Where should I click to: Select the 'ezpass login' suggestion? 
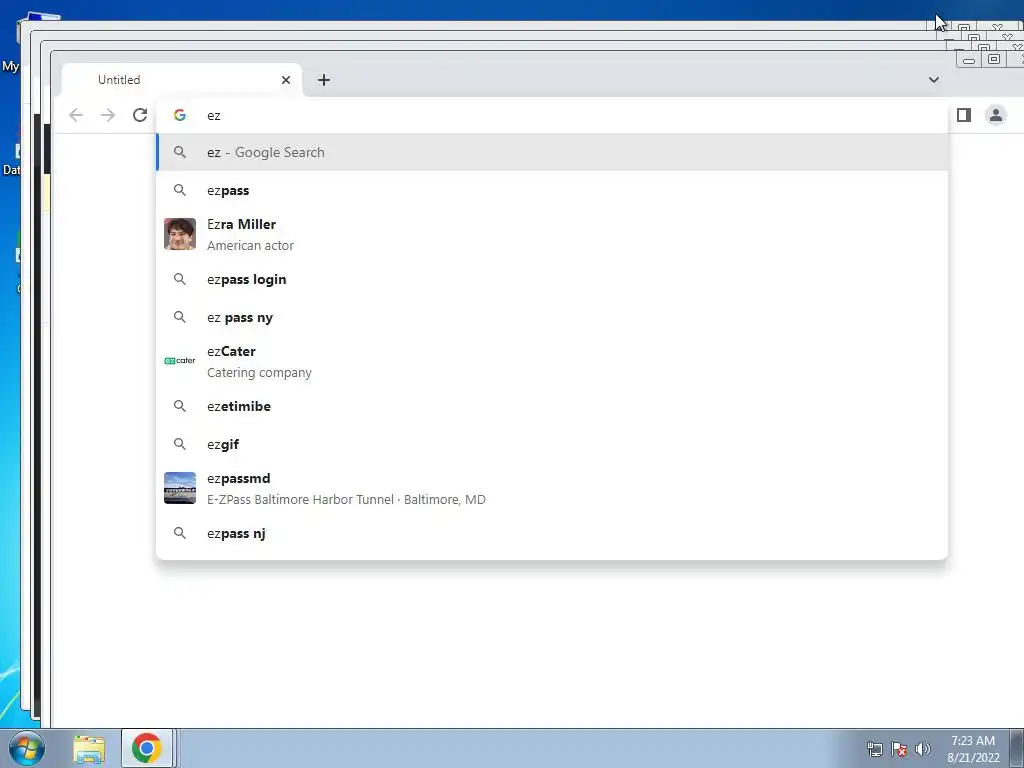552,280
